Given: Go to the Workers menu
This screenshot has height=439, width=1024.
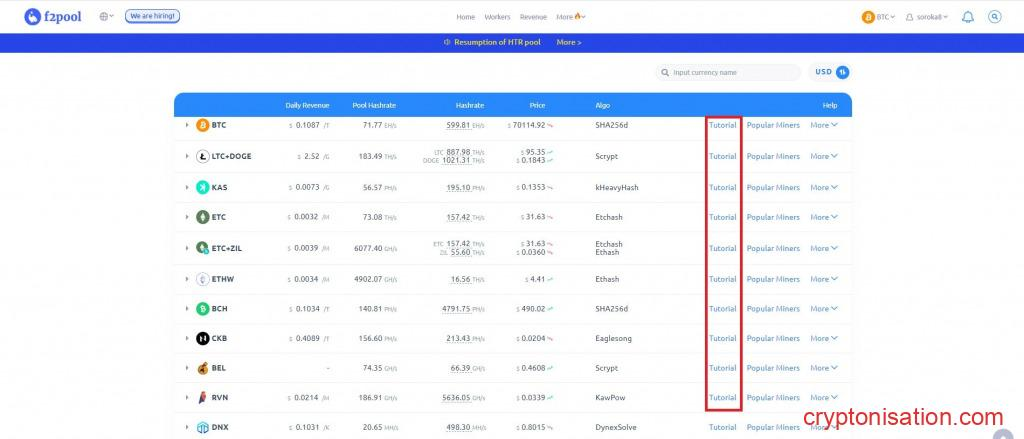Looking at the screenshot, I should pyautogui.click(x=497, y=17).
